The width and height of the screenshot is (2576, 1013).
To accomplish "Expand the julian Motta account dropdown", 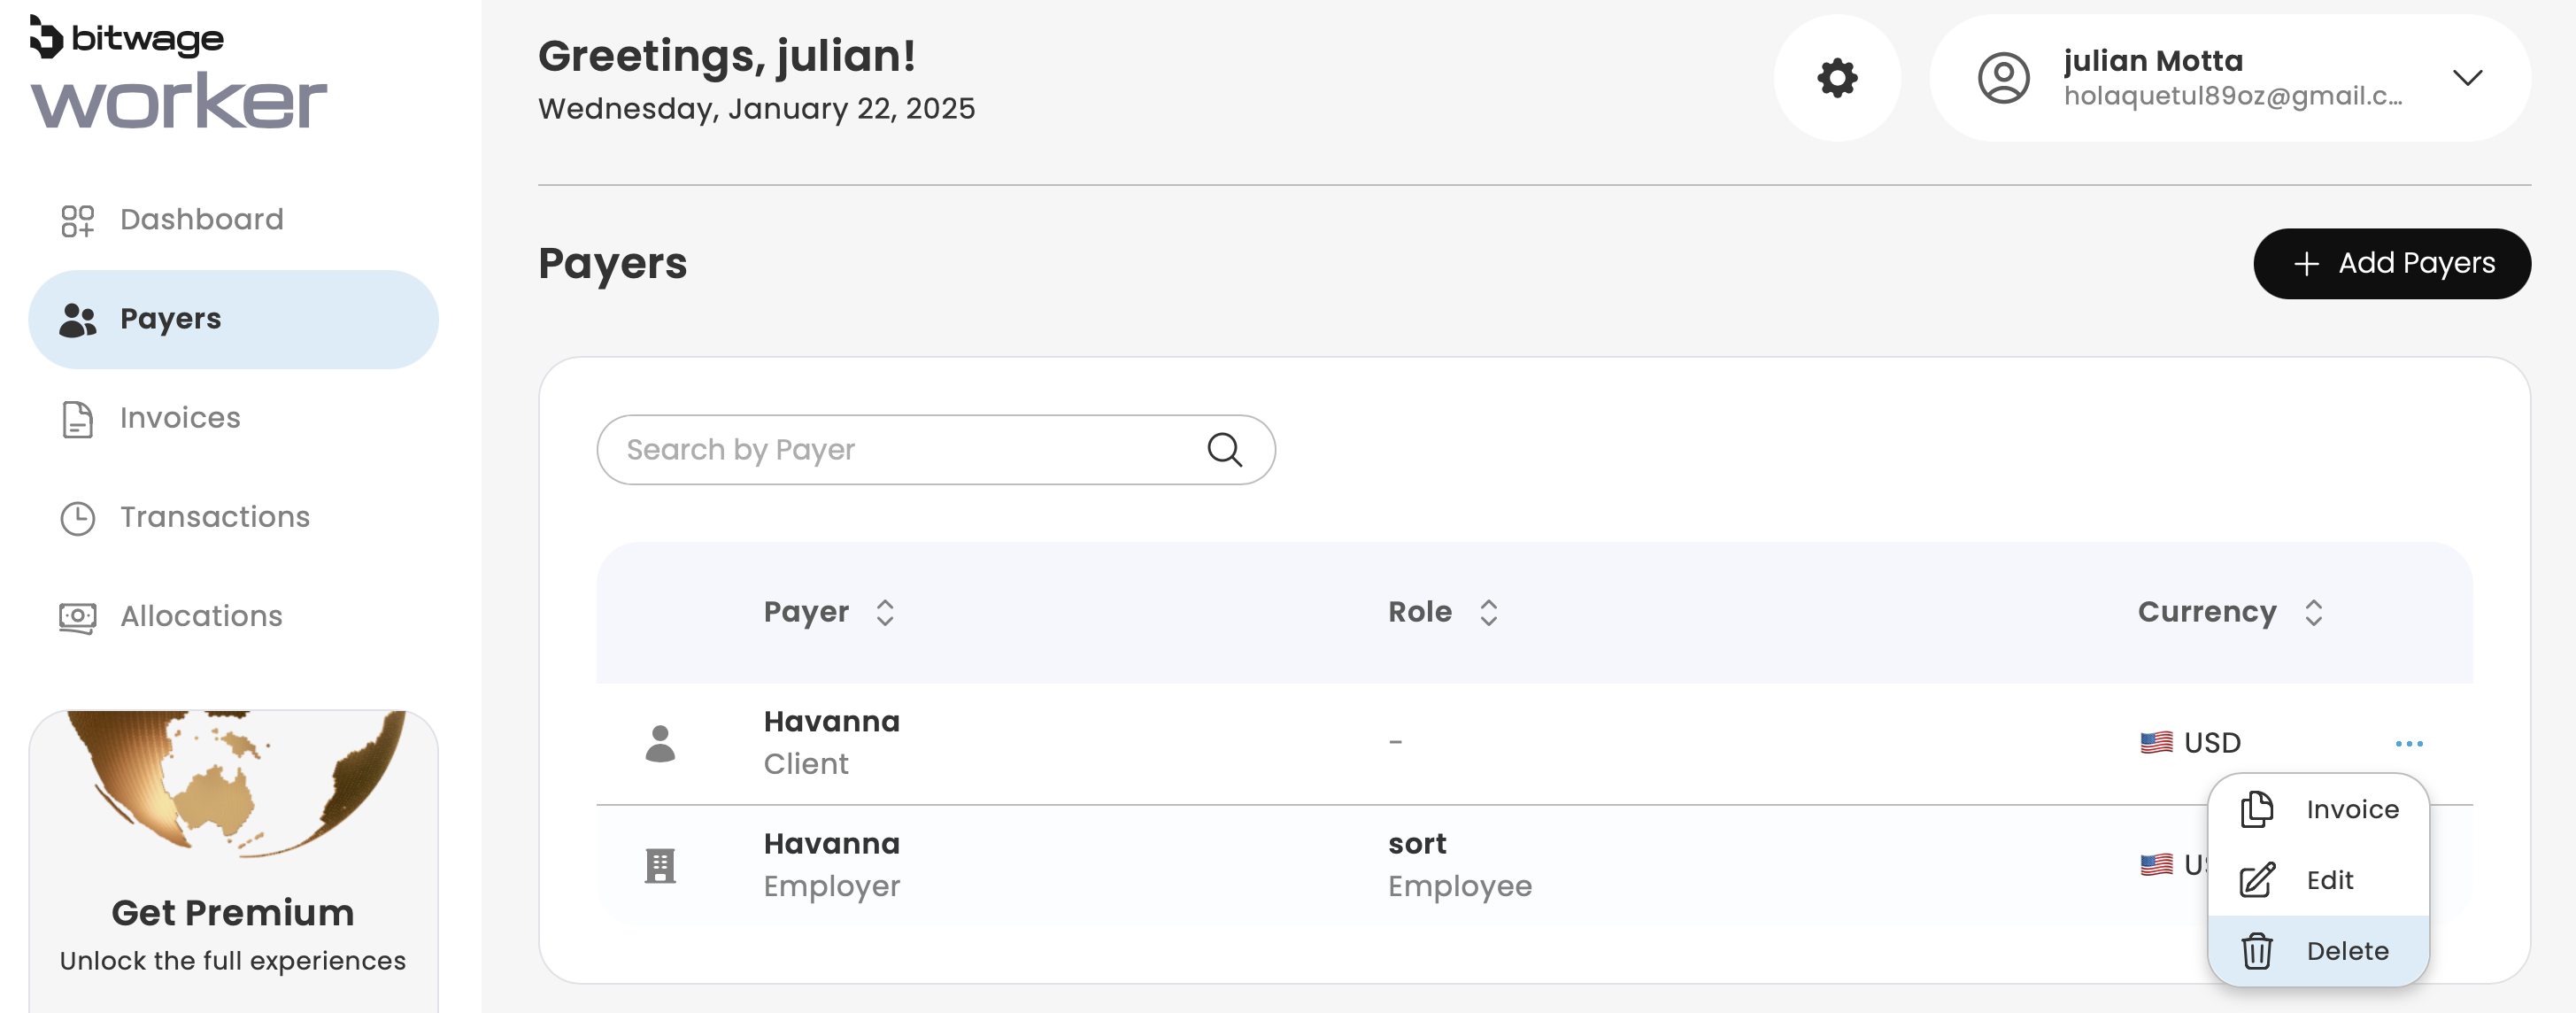I will pyautogui.click(x=2467, y=78).
